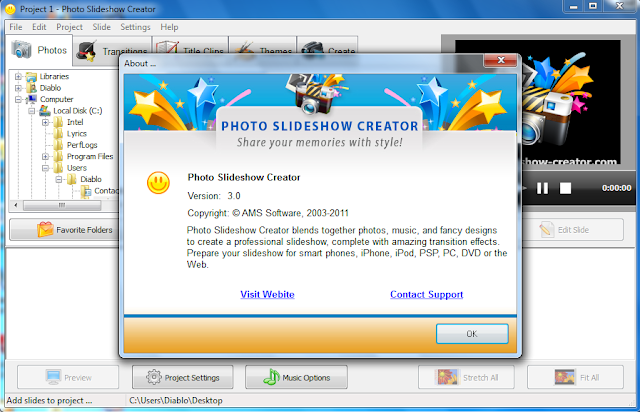
Task: Click the green music note icon
Action: coord(271,377)
